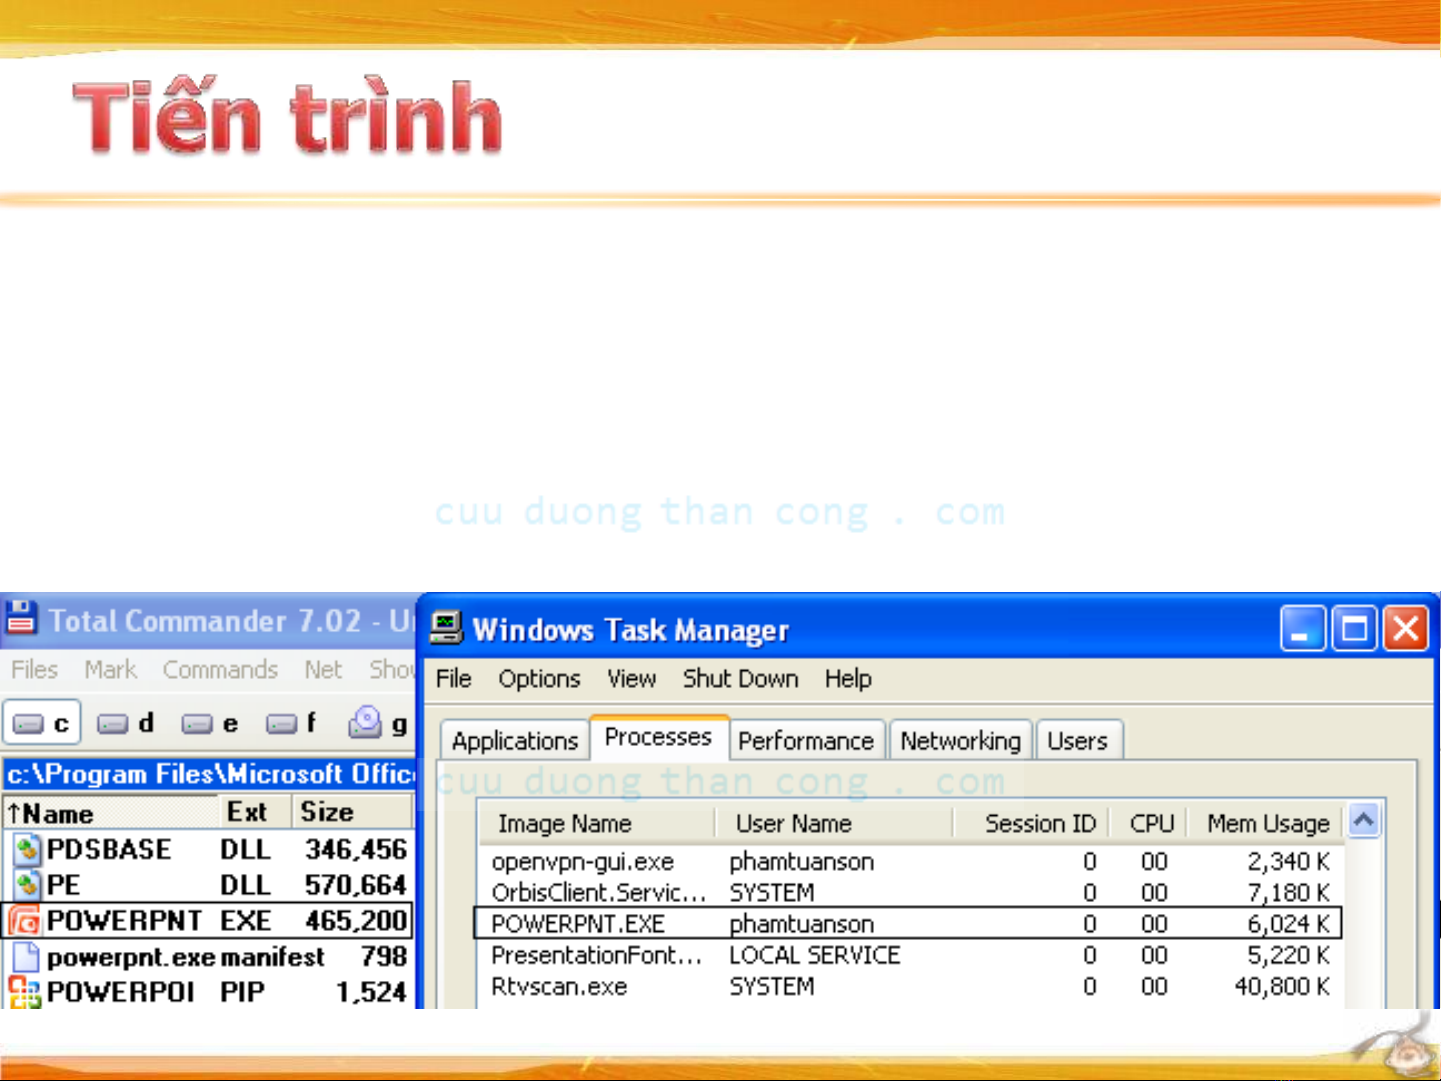
Task: Sort files by Ext column header
Action: 254,812
